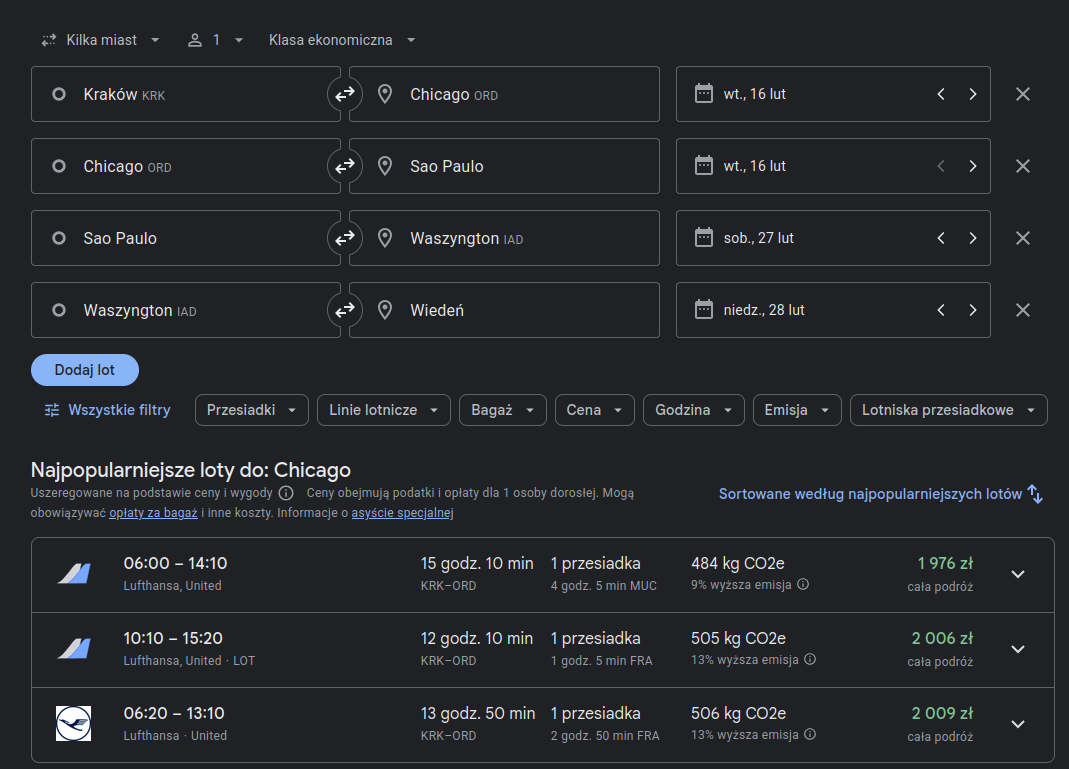Remove the Kraków to Chicago flight leg
1069x769 pixels.
(x=1023, y=94)
